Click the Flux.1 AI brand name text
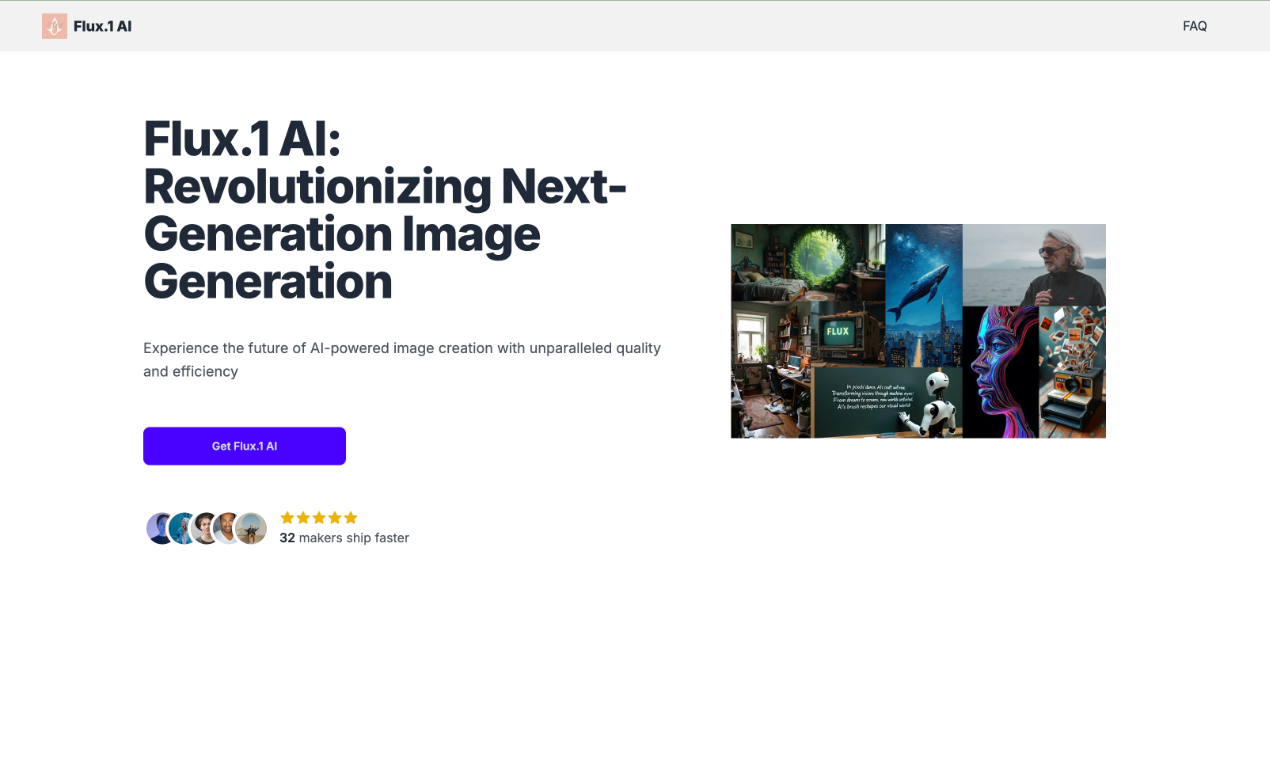The height and width of the screenshot is (760, 1270). pyautogui.click(x=103, y=26)
